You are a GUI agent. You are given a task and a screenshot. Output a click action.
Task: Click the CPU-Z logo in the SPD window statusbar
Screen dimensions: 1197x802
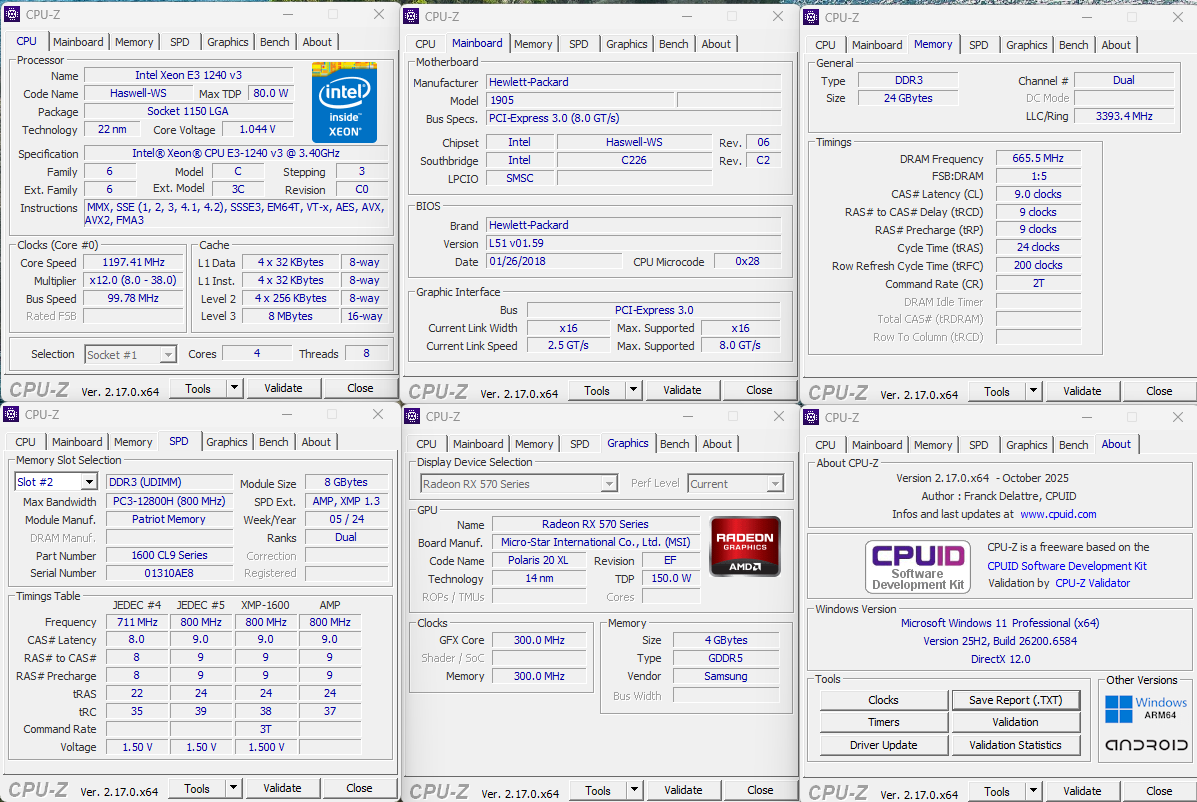[37, 789]
